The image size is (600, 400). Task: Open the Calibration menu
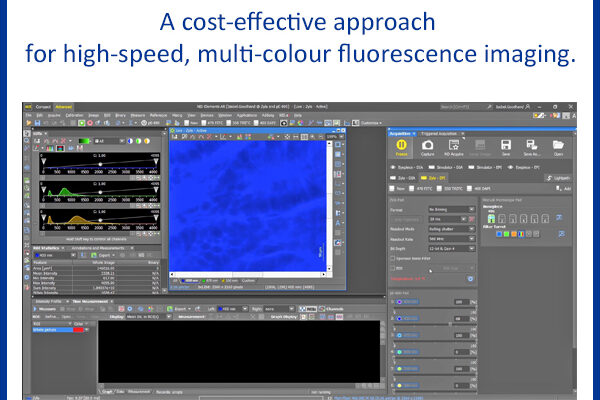(74, 115)
